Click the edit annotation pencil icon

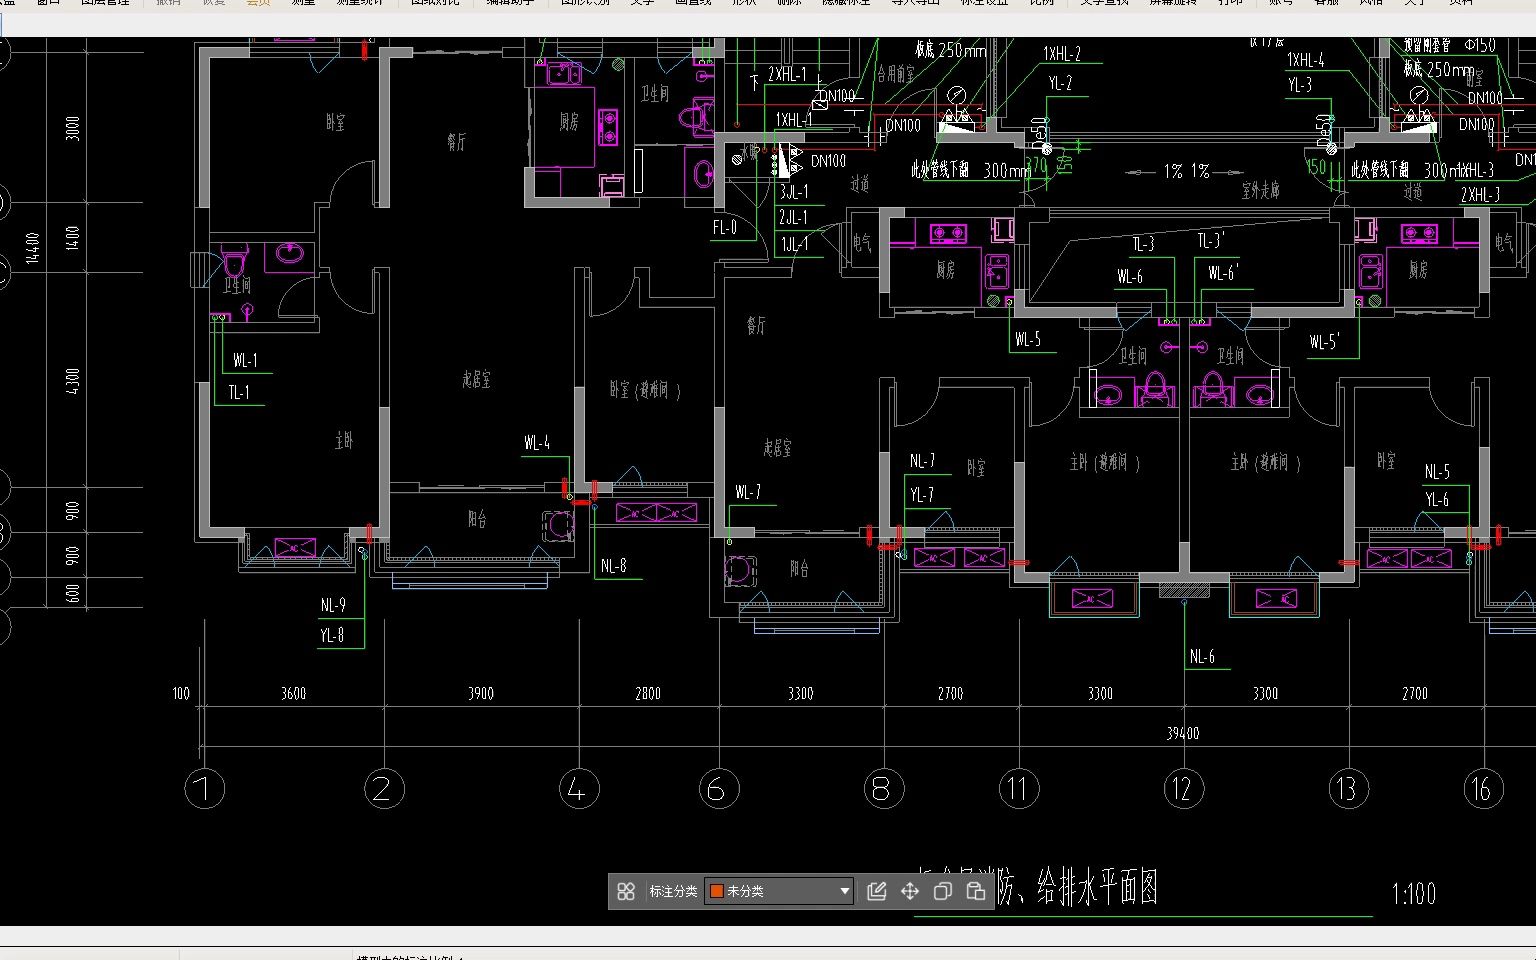(876, 891)
